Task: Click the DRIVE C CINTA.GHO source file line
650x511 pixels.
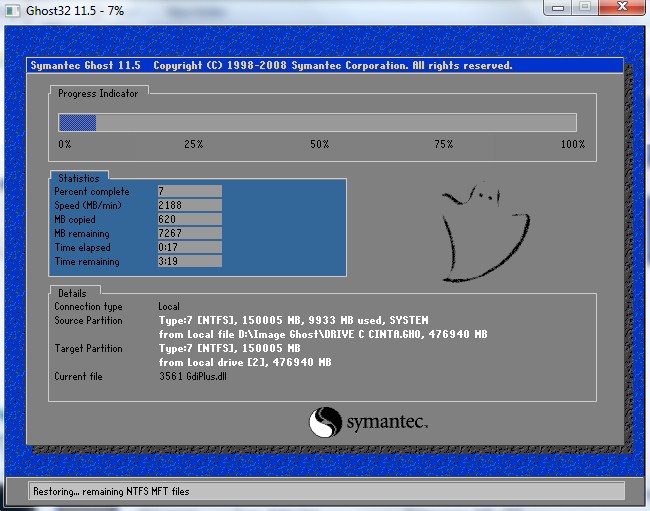Action: click(x=323, y=334)
